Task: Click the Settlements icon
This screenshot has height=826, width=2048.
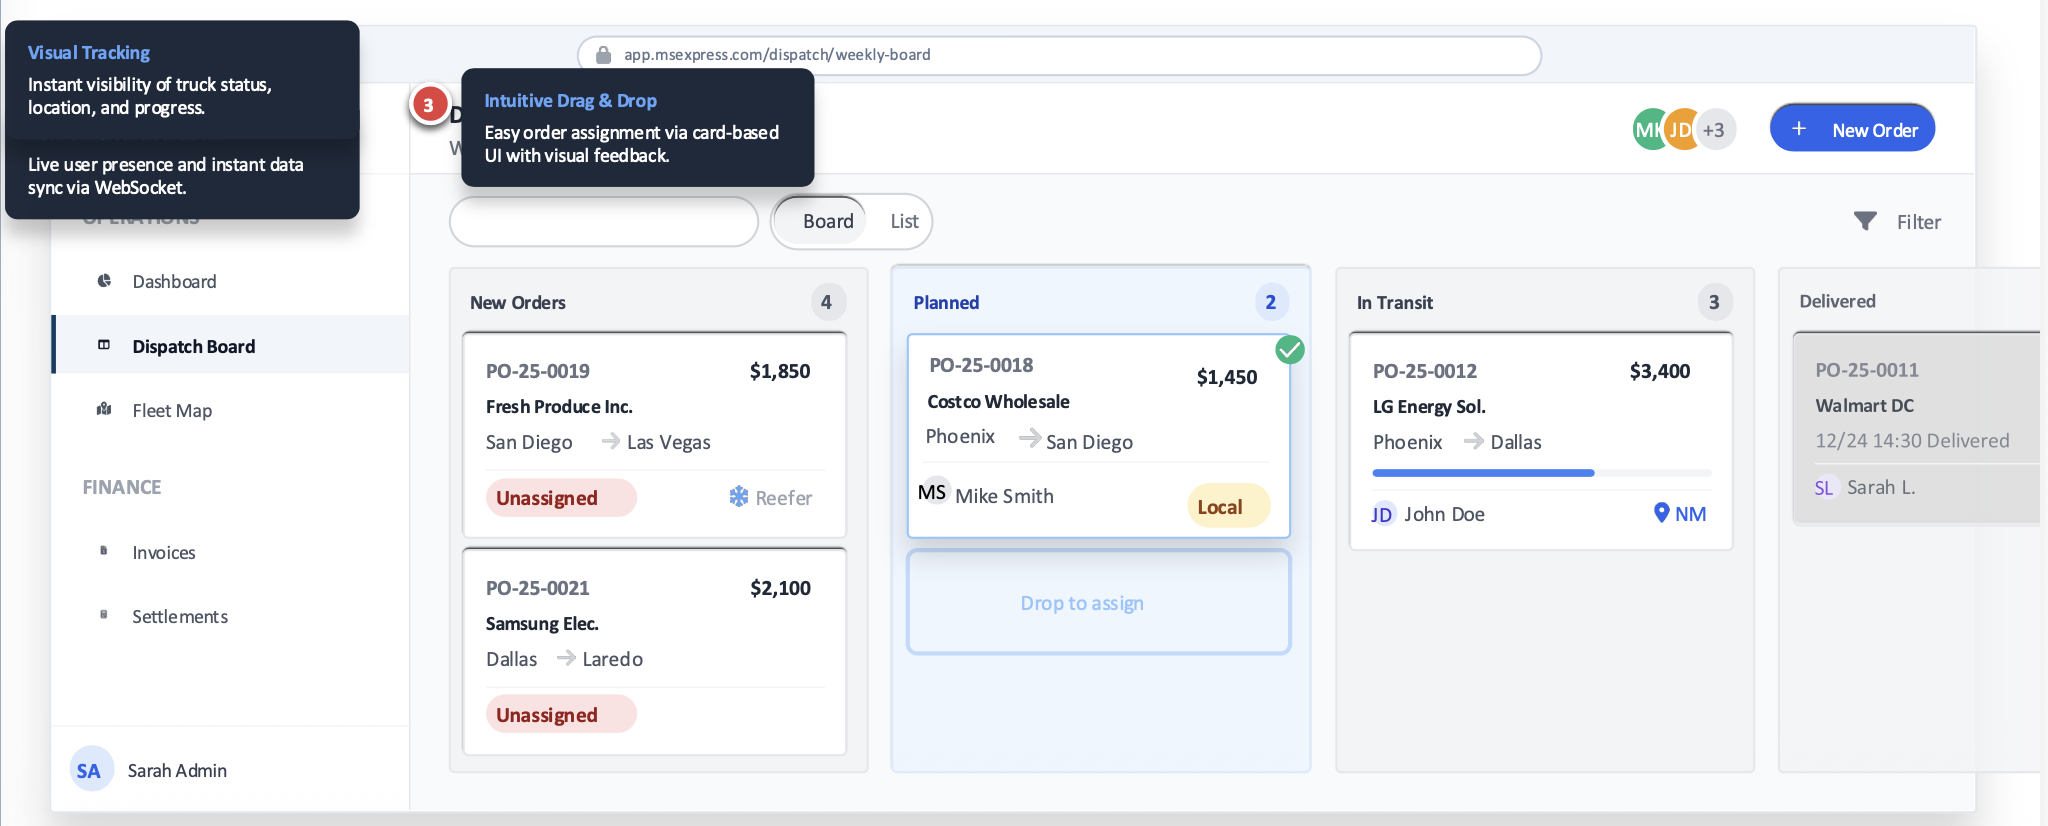Action: click(x=104, y=615)
